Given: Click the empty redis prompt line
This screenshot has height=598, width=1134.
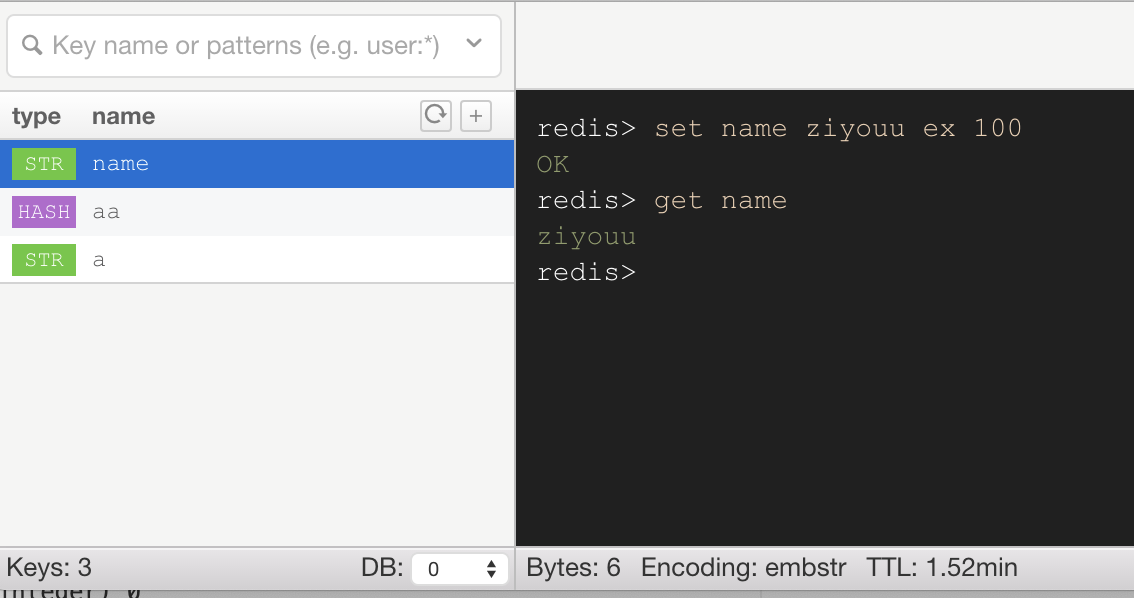Looking at the screenshot, I should tap(587, 273).
